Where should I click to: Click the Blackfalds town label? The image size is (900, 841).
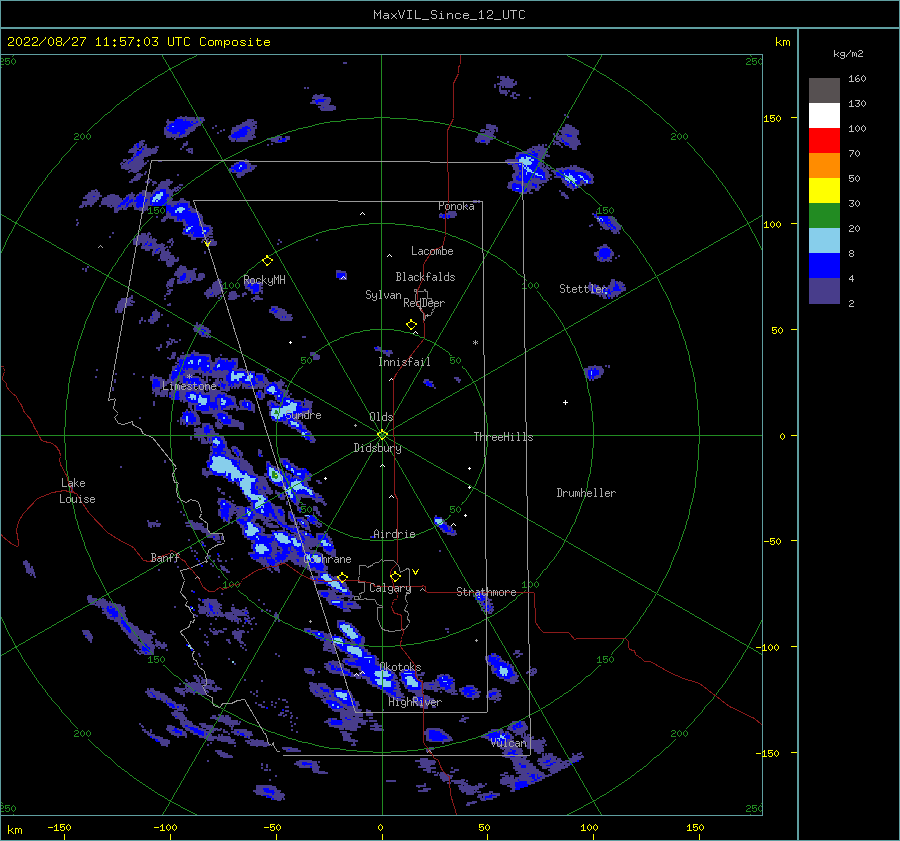(x=425, y=277)
